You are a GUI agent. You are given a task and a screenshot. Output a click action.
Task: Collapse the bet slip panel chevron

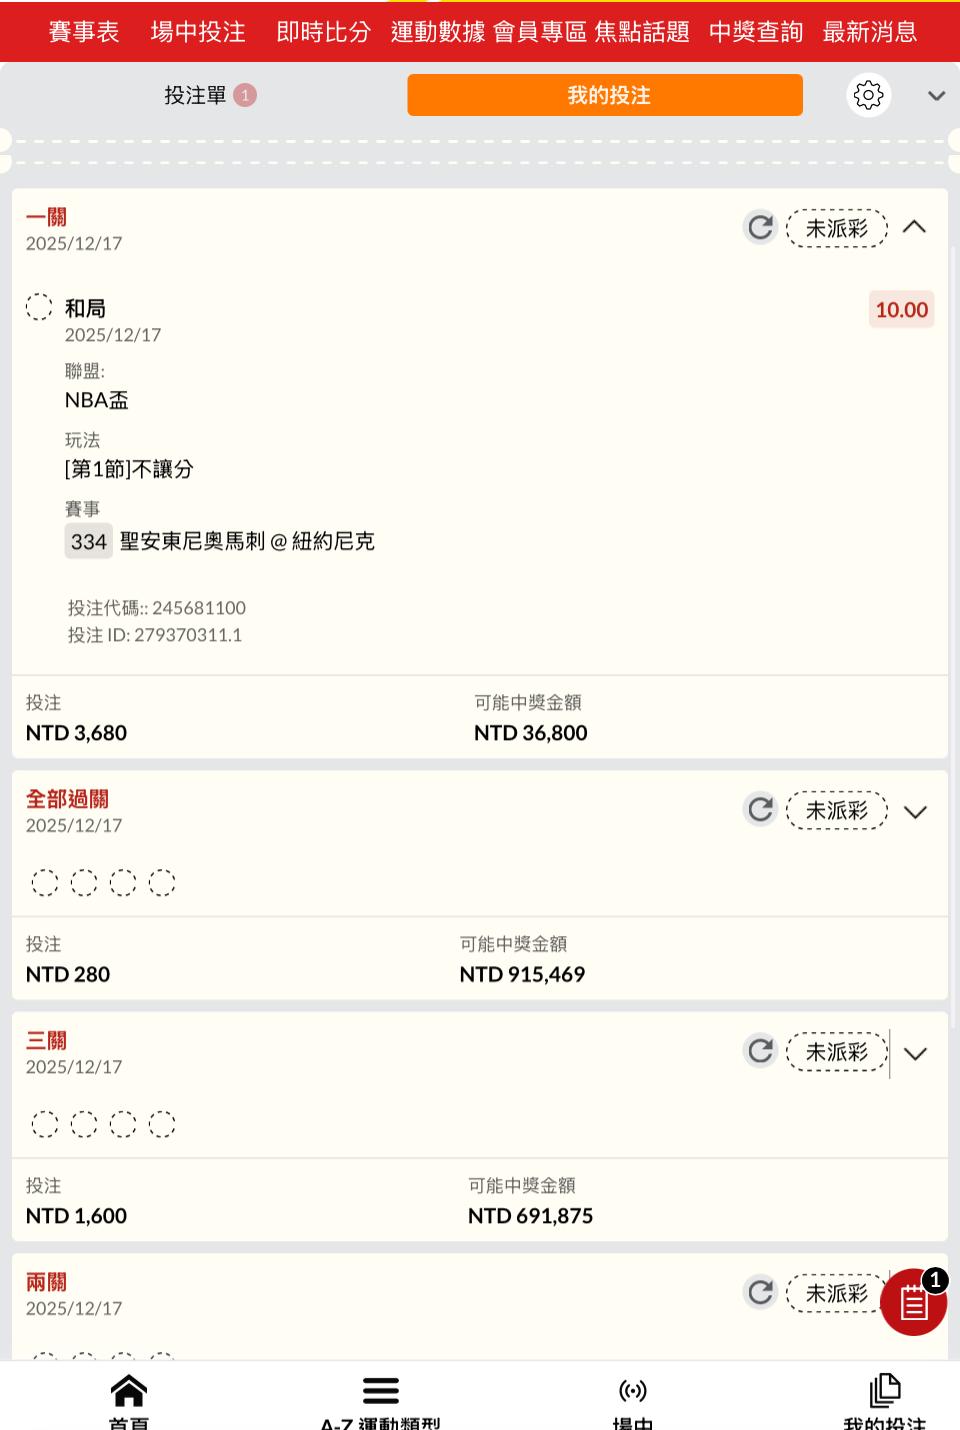pos(936,96)
